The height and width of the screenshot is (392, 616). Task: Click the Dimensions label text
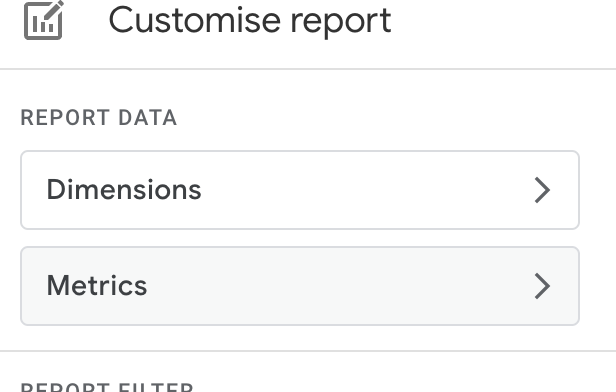[x=124, y=190]
